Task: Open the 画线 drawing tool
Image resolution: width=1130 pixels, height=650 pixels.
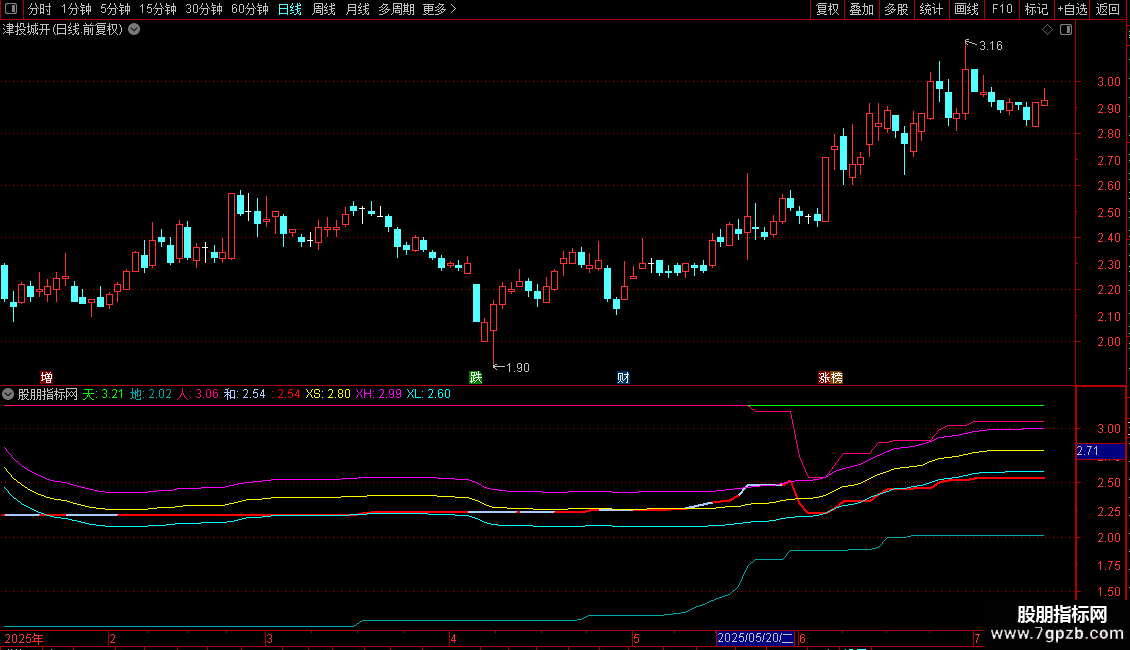Action: (966, 9)
